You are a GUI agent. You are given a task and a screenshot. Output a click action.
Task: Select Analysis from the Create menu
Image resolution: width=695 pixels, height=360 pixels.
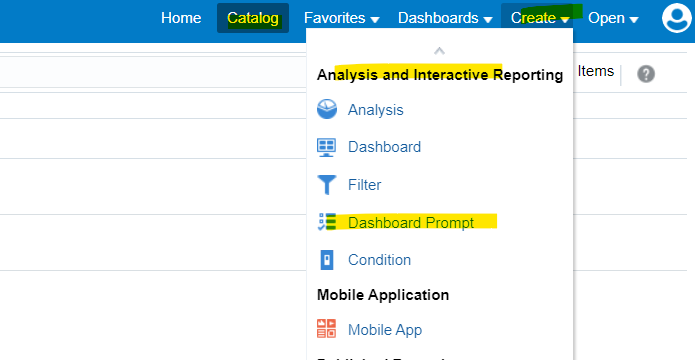click(x=375, y=110)
